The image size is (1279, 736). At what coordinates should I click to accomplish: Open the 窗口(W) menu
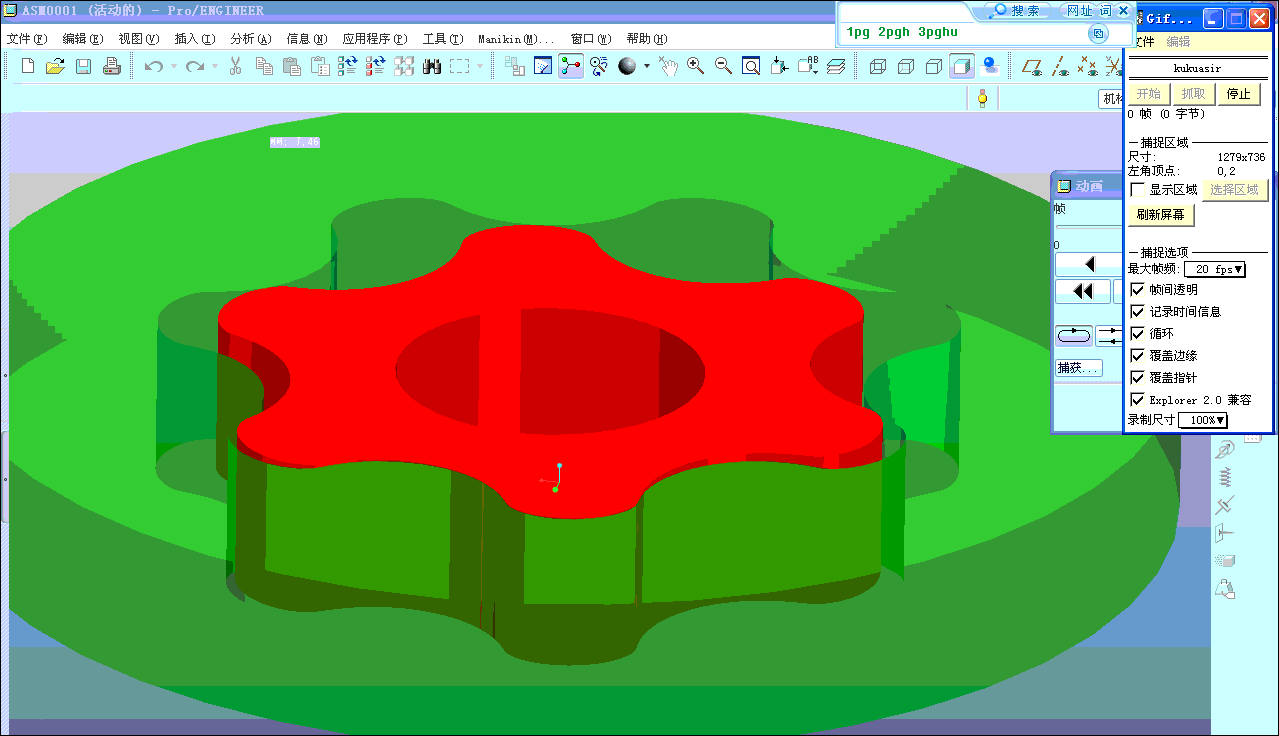590,39
